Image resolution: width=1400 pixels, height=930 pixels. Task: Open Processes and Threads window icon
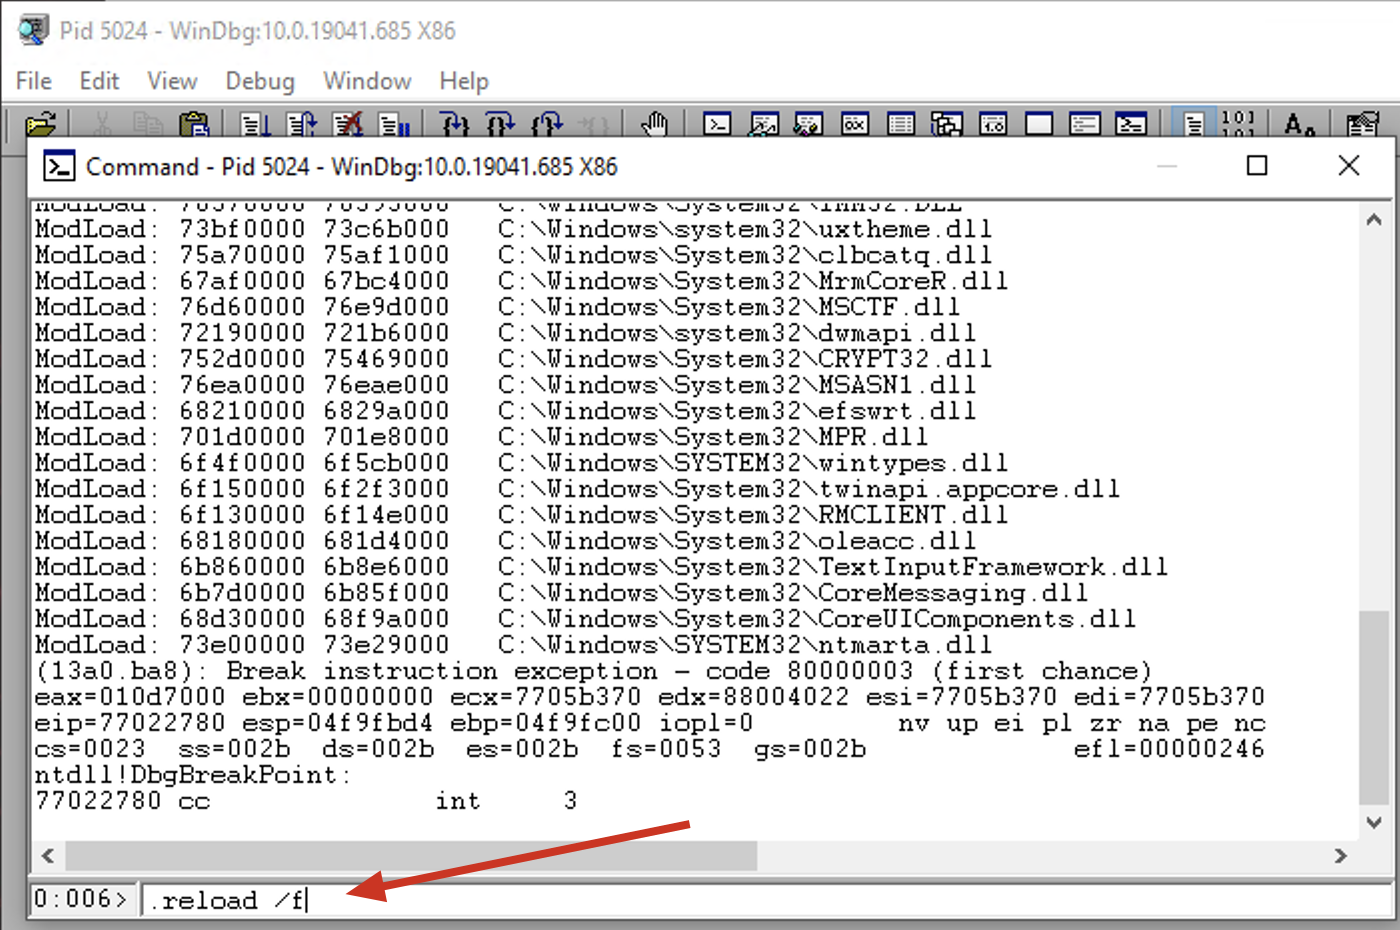pos(1085,125)
